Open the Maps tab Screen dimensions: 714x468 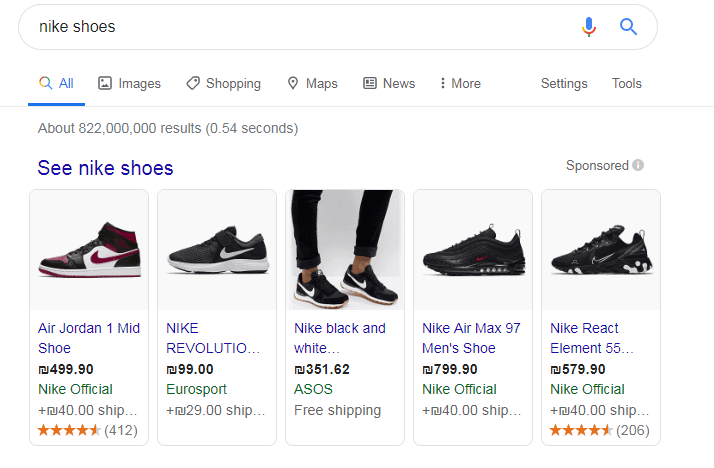(x=312, y=84)
